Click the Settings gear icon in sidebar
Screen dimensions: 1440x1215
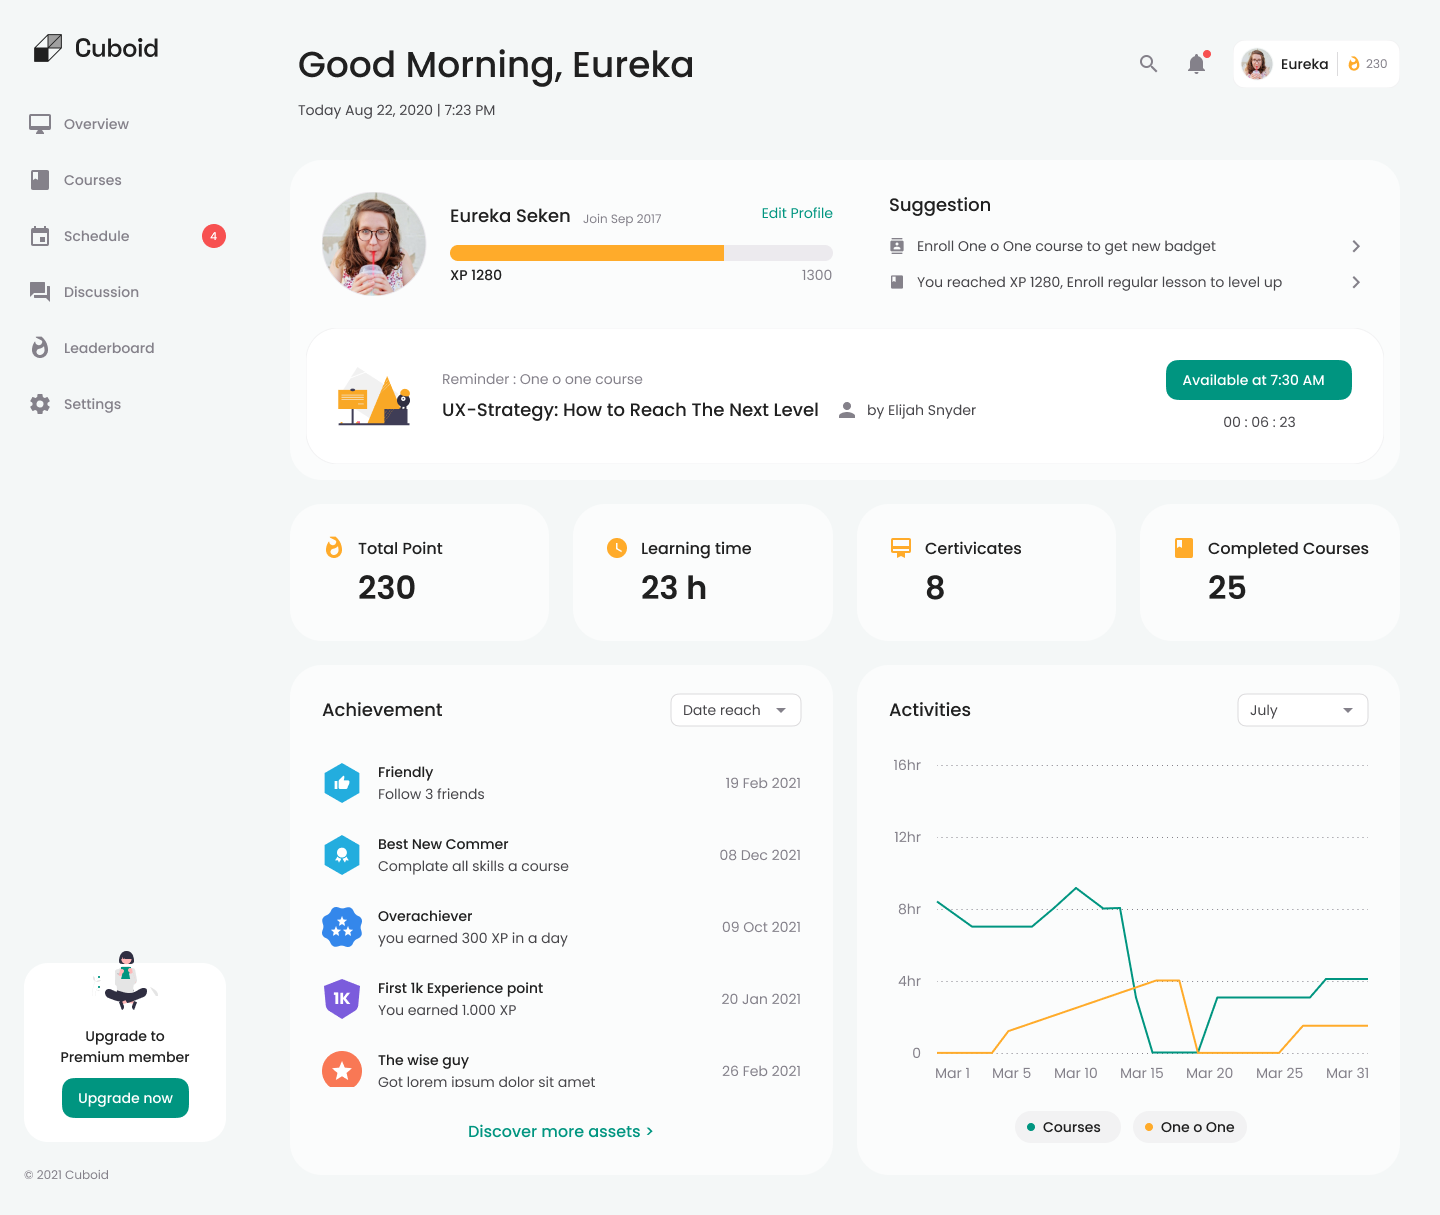[40, 404]
